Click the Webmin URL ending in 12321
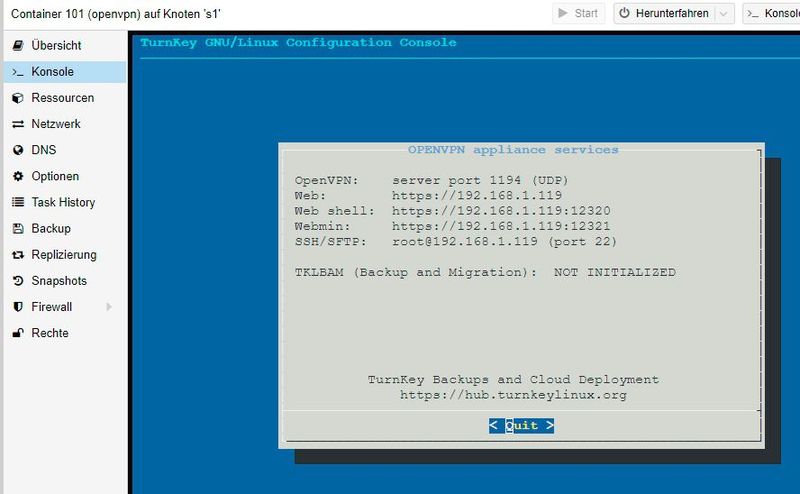 tap(501, 226)
